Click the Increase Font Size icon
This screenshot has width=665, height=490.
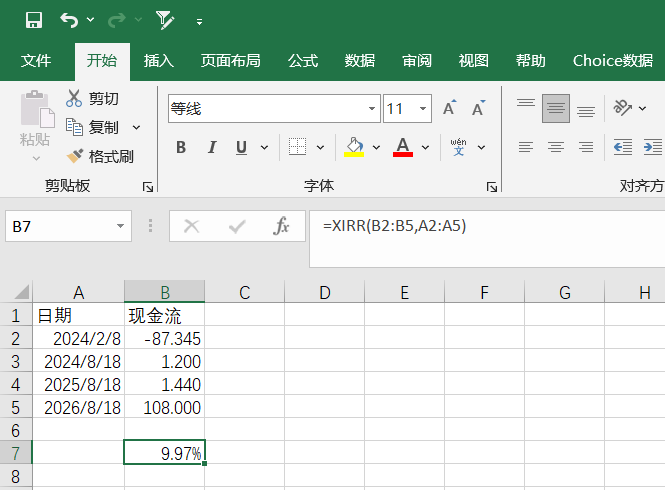pyautogui.click(x=450, y=108)
